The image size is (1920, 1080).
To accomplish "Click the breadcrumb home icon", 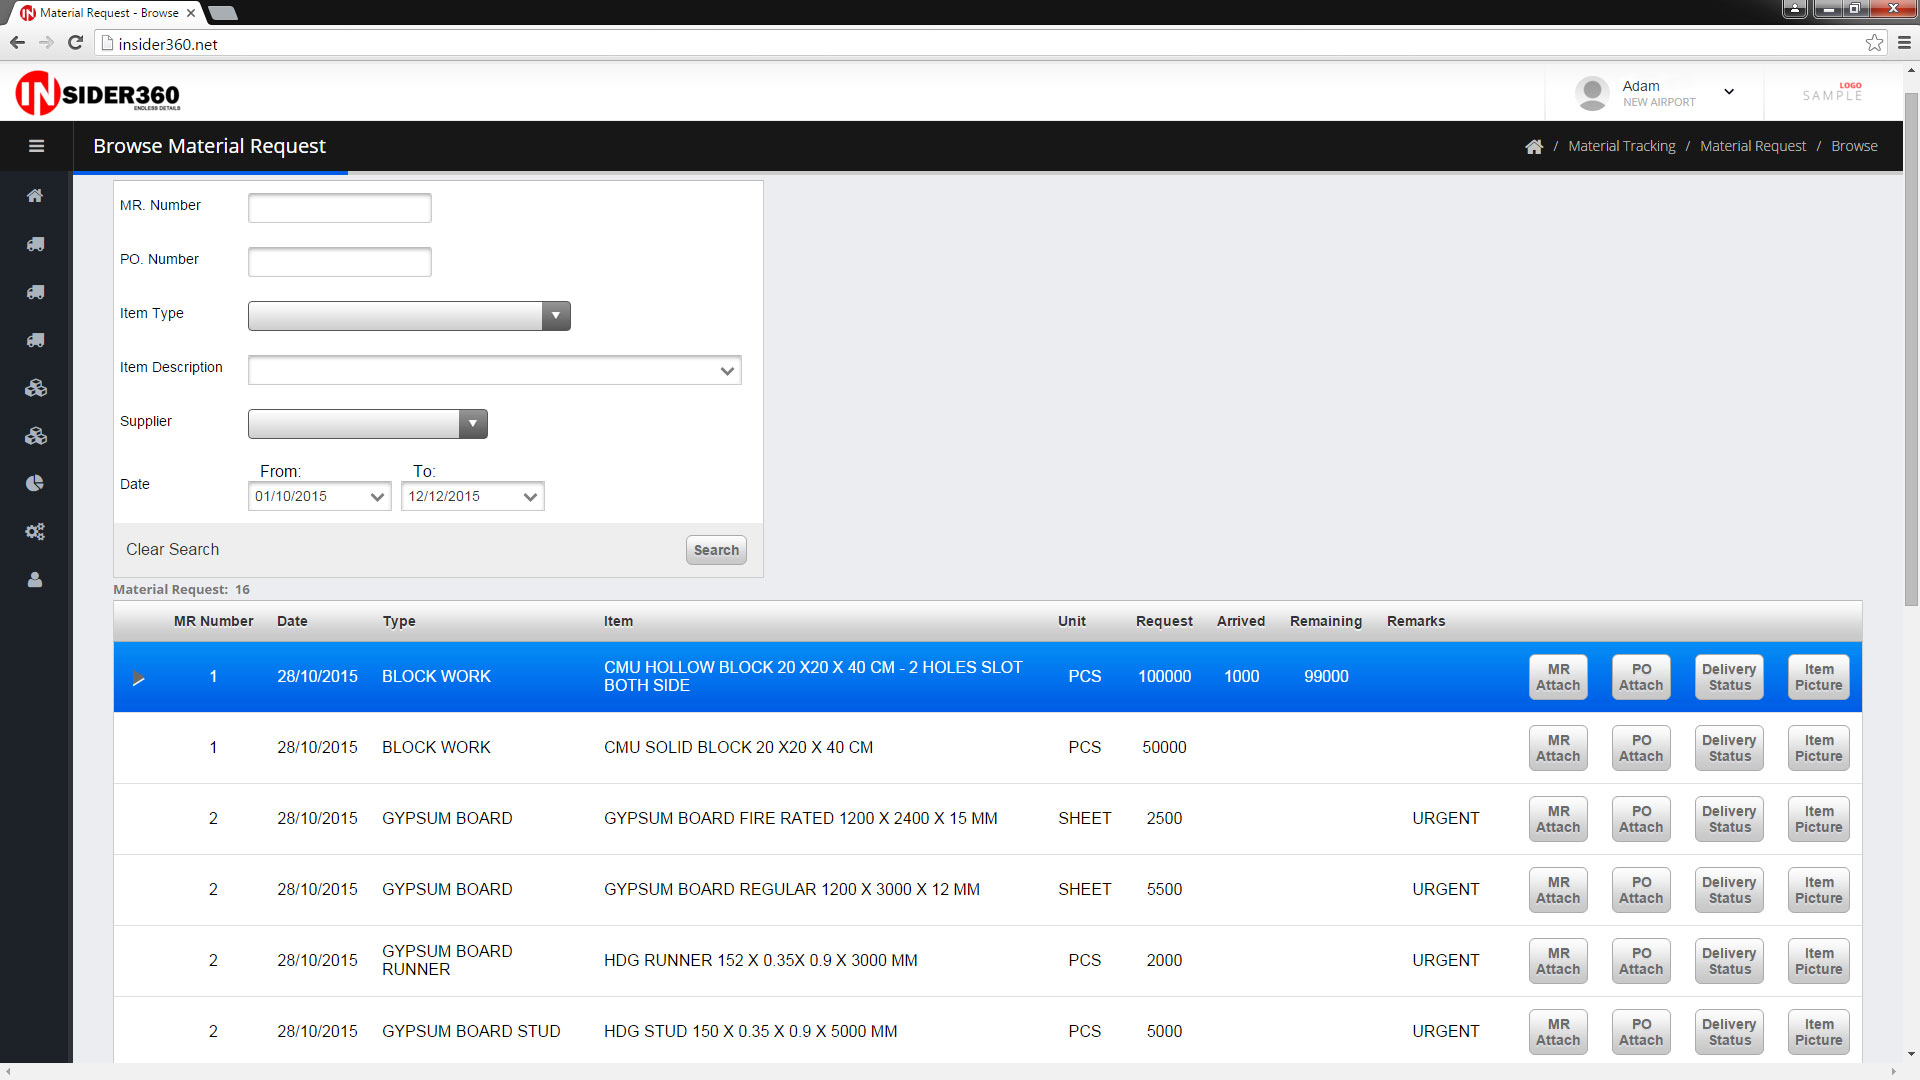I will (x=1534, y=147).
